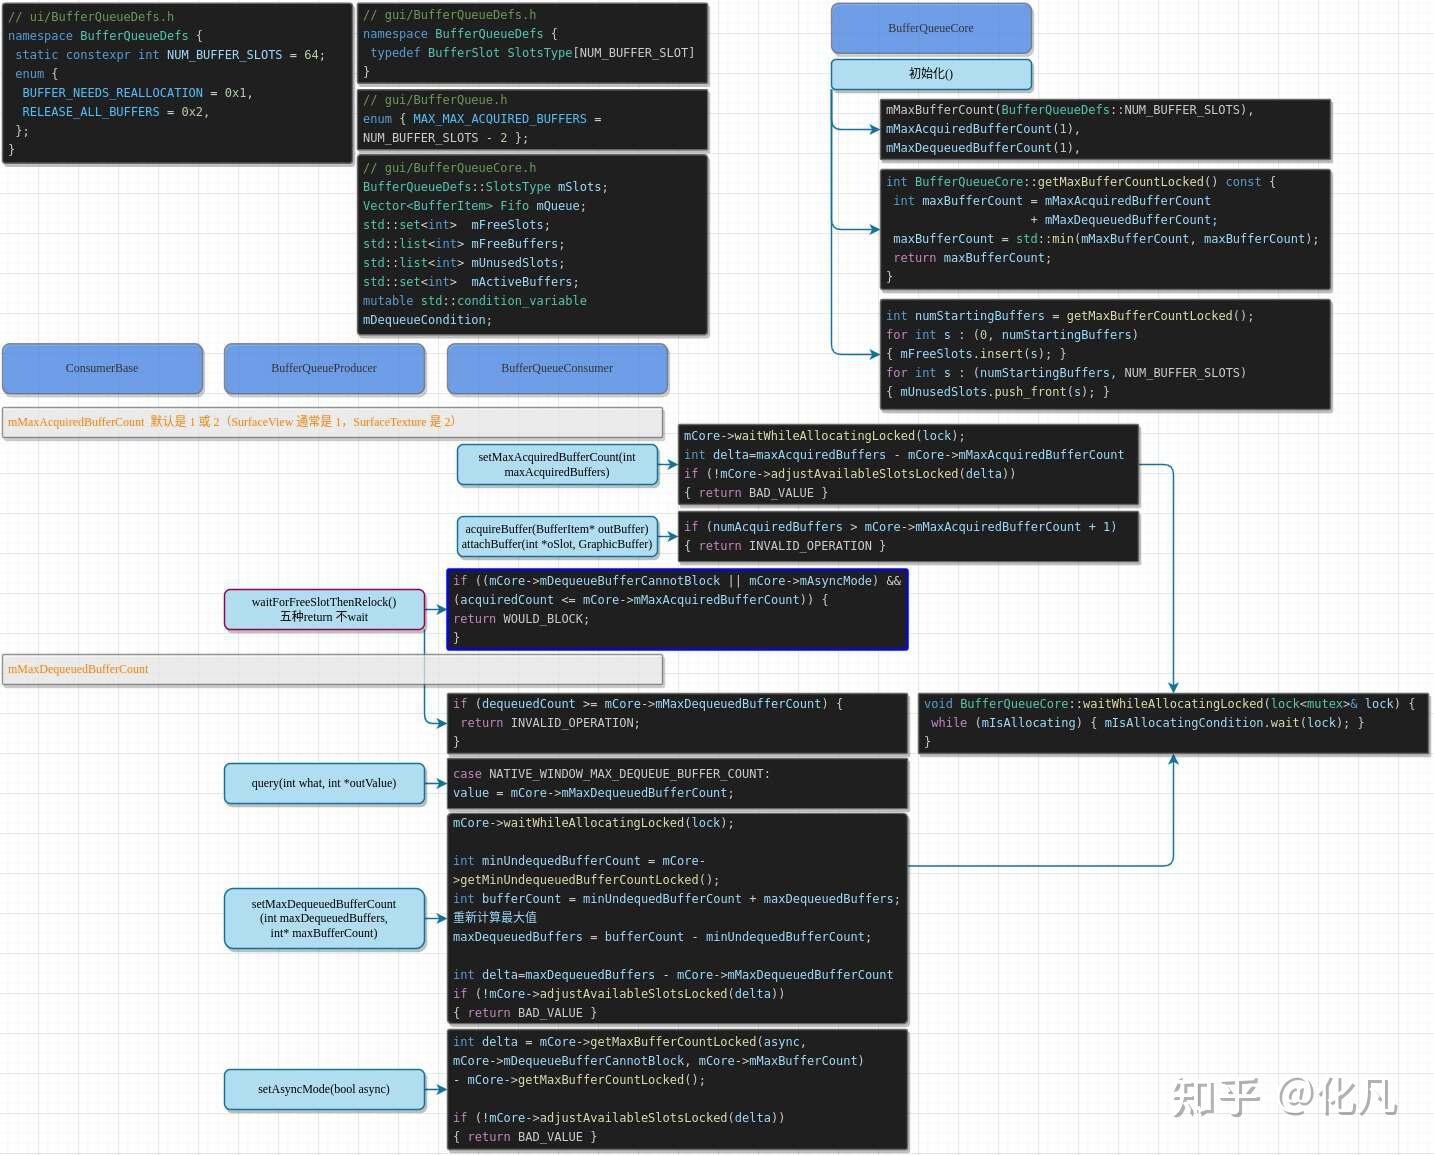Click the 初始化() node
Image resolution: width=1434 pixels, height=1155 pixels.
(931, 74)
